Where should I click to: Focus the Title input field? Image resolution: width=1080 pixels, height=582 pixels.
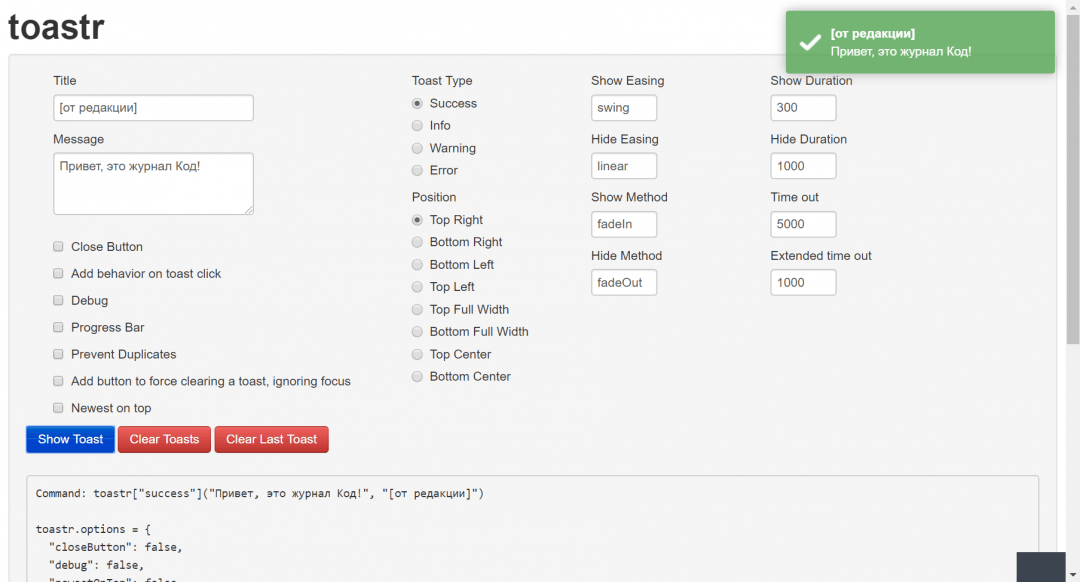153,108
